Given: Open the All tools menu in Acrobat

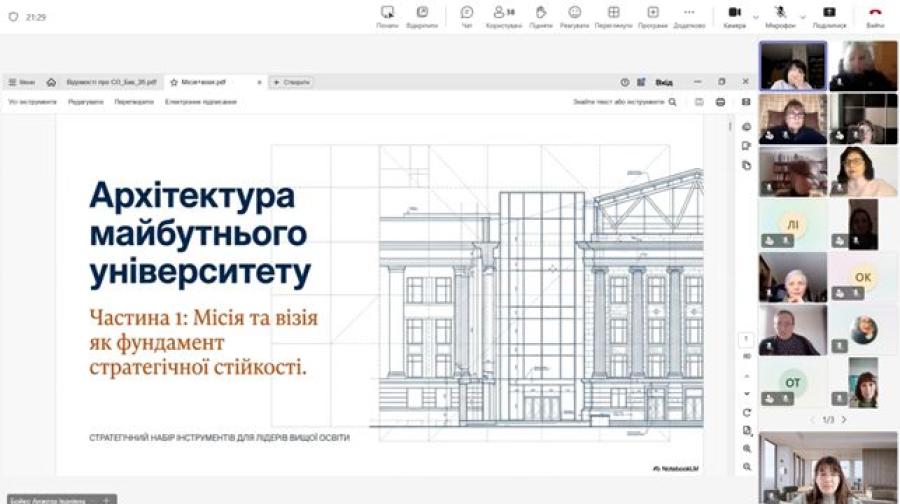Looking at the screenshot, I should pyautogui.click(x=32, y=102).
